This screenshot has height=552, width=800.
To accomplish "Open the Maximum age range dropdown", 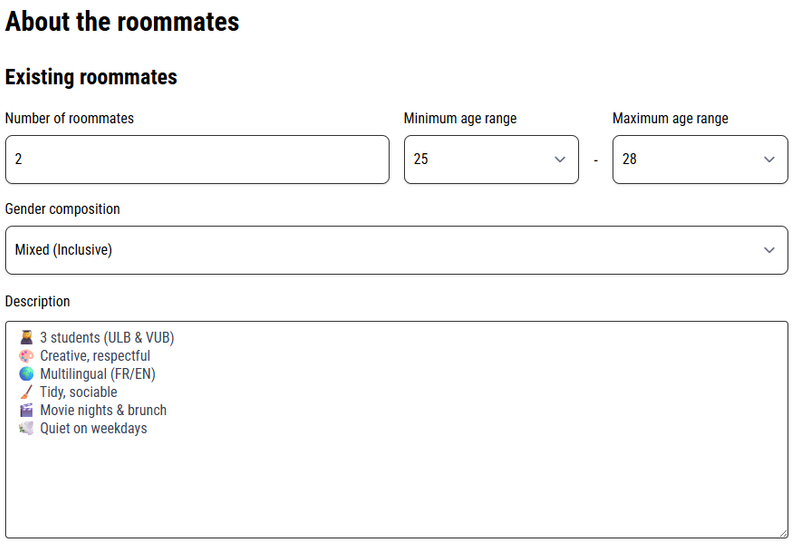I will click(x=700, y=160).
